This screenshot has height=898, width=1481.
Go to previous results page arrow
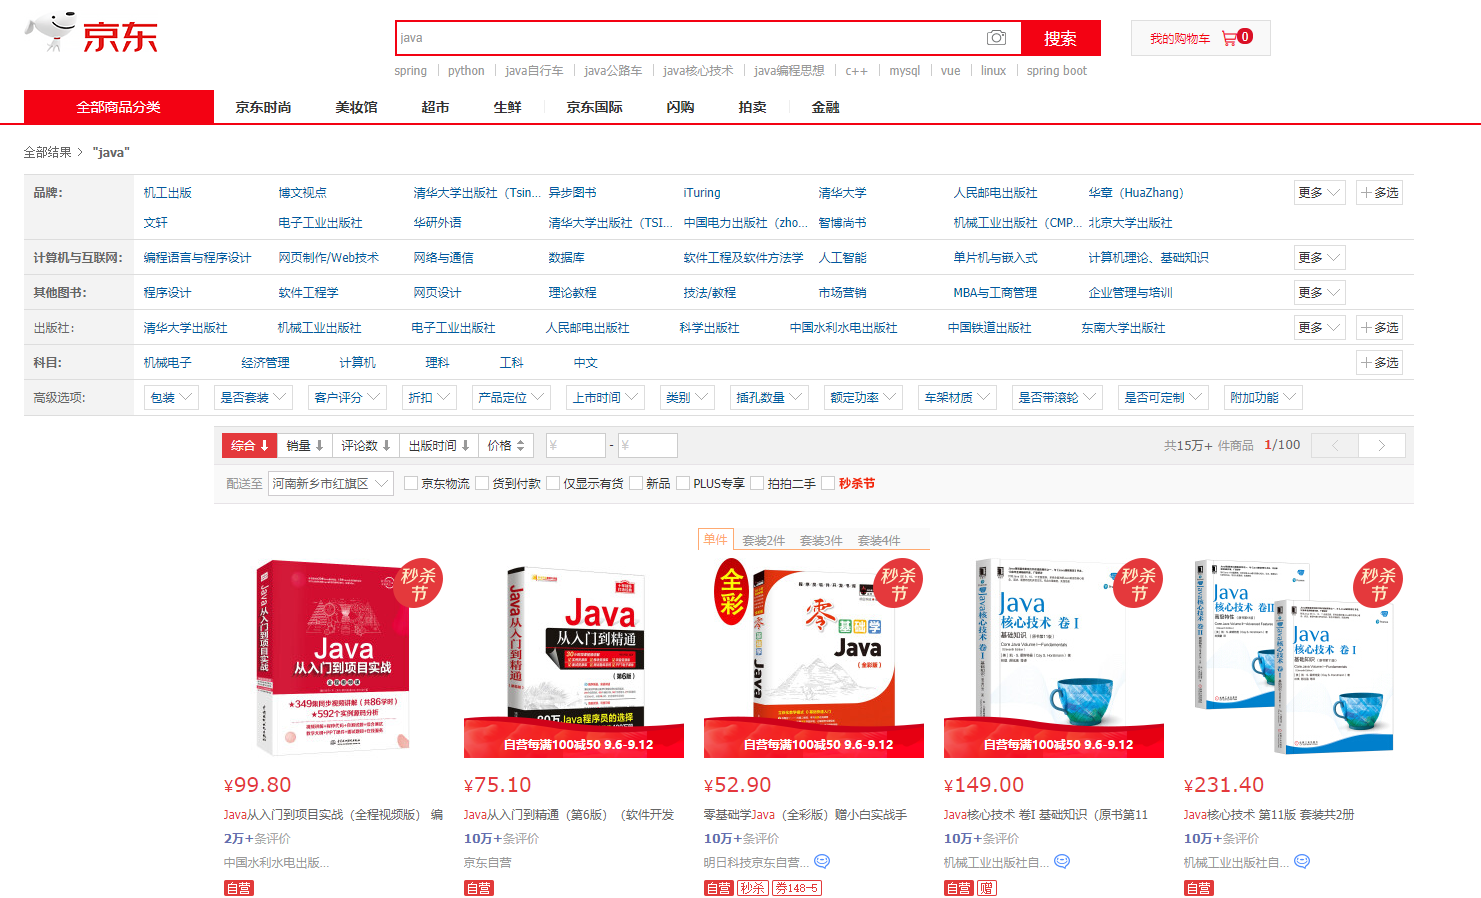click(x=1334, y=446)
